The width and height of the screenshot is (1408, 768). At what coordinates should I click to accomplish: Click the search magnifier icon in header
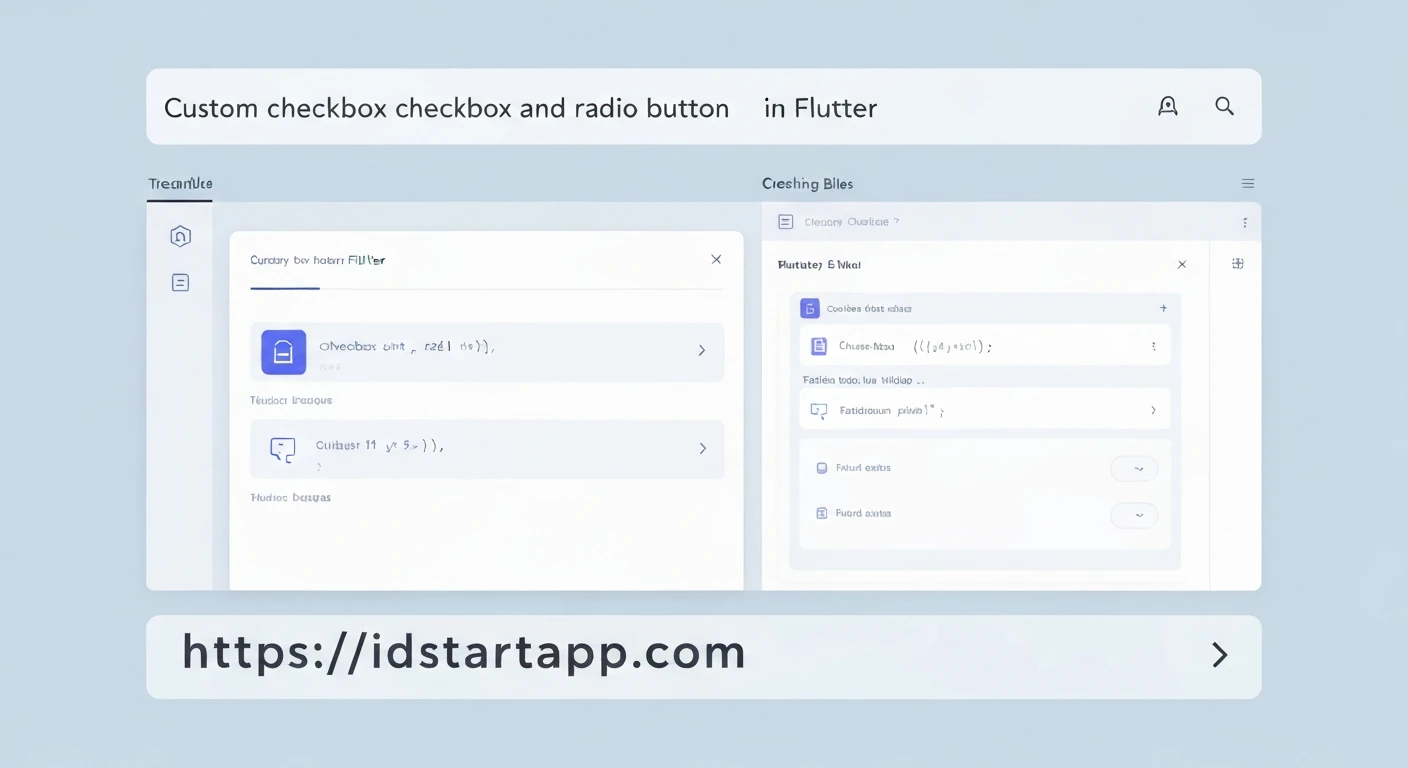(x=1224, y=106)
